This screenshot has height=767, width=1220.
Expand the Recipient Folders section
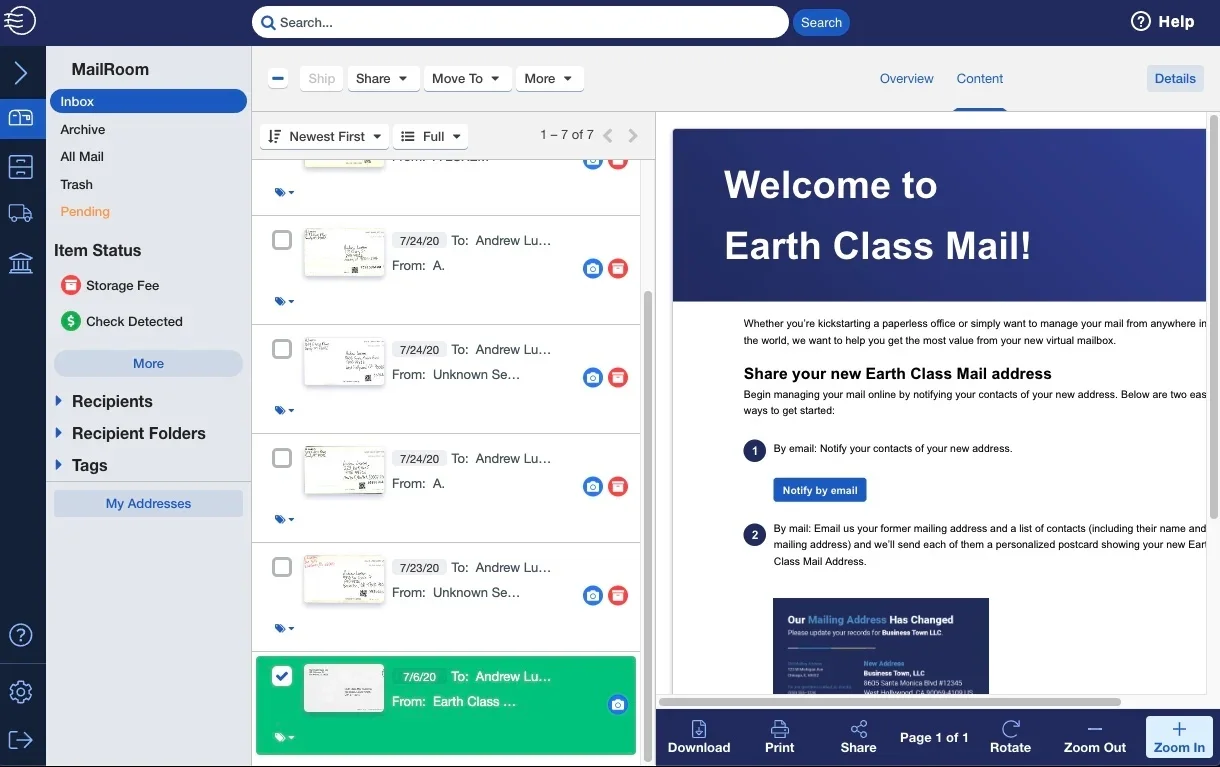[130, 433]
